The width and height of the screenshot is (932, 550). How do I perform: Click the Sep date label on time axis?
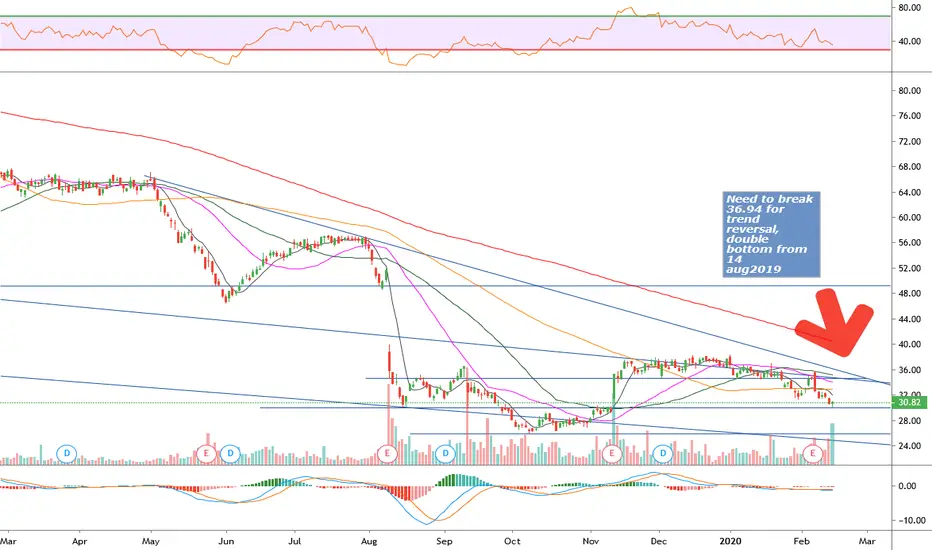click(445, 542)
